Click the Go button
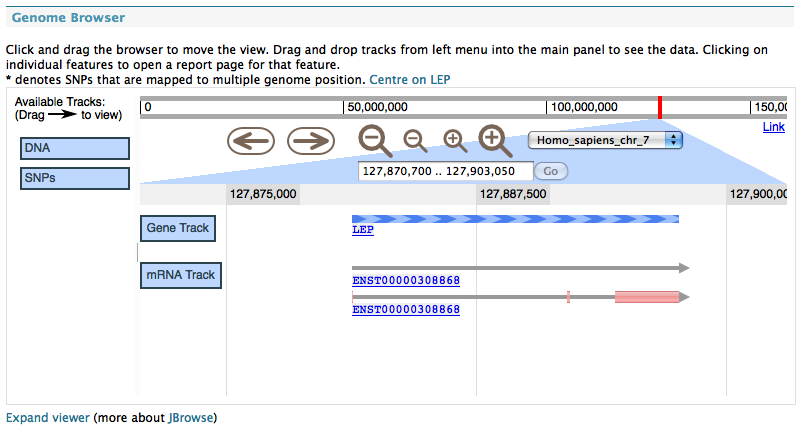The height and width of the screenshot is (429, 803). pos(551,171)
